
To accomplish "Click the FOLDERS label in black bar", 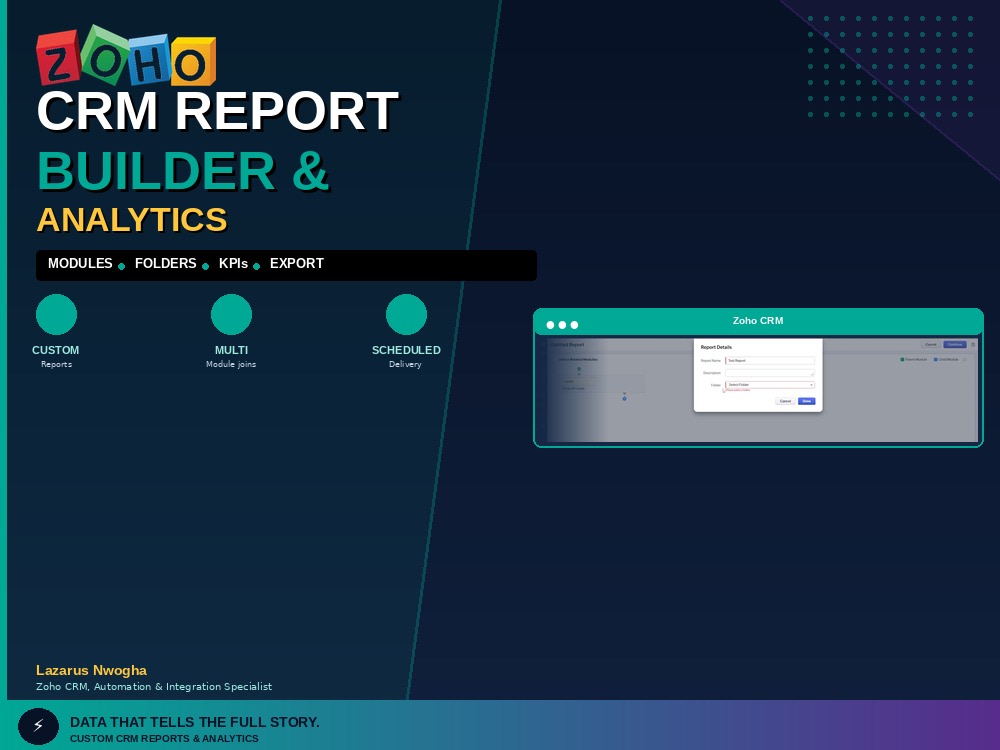I will [166, 263].
